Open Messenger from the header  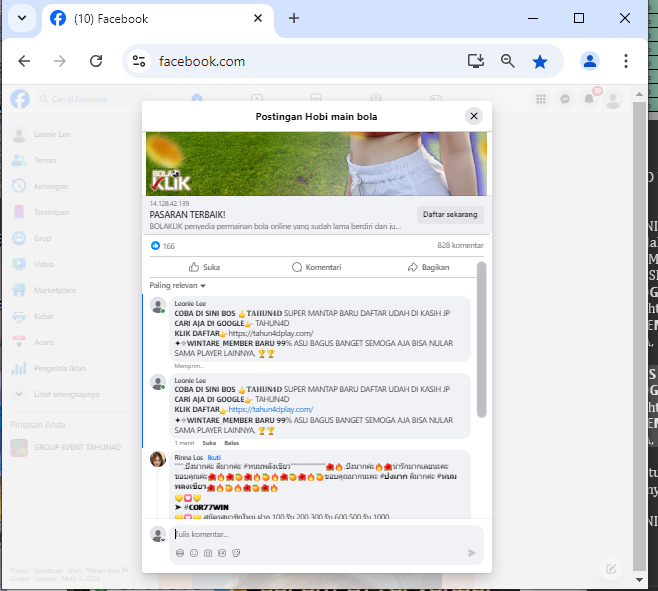[565, 99]
